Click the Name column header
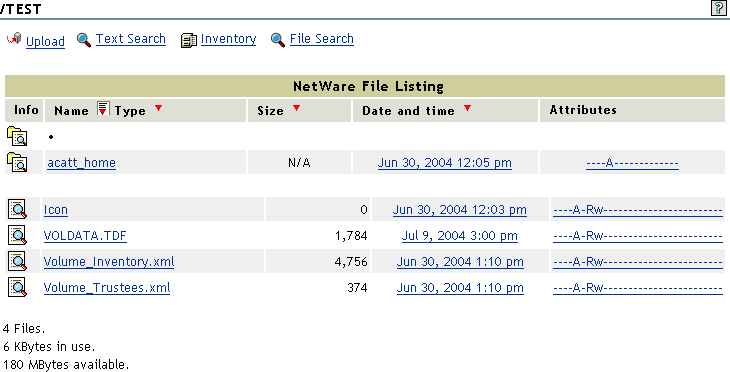 pos(71,111)
